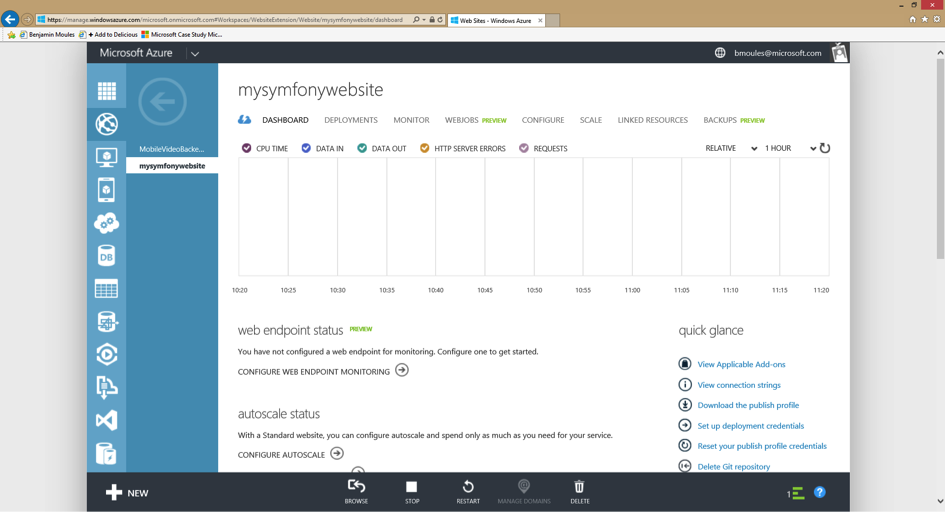Open the RELATIVE dropdown
Screen dimensions: 945x512
(731, 148)
